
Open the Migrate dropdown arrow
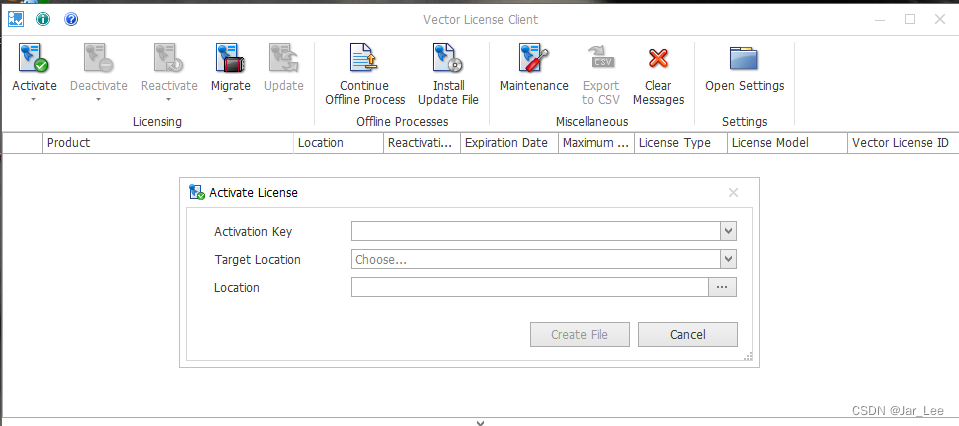(231, 100)
